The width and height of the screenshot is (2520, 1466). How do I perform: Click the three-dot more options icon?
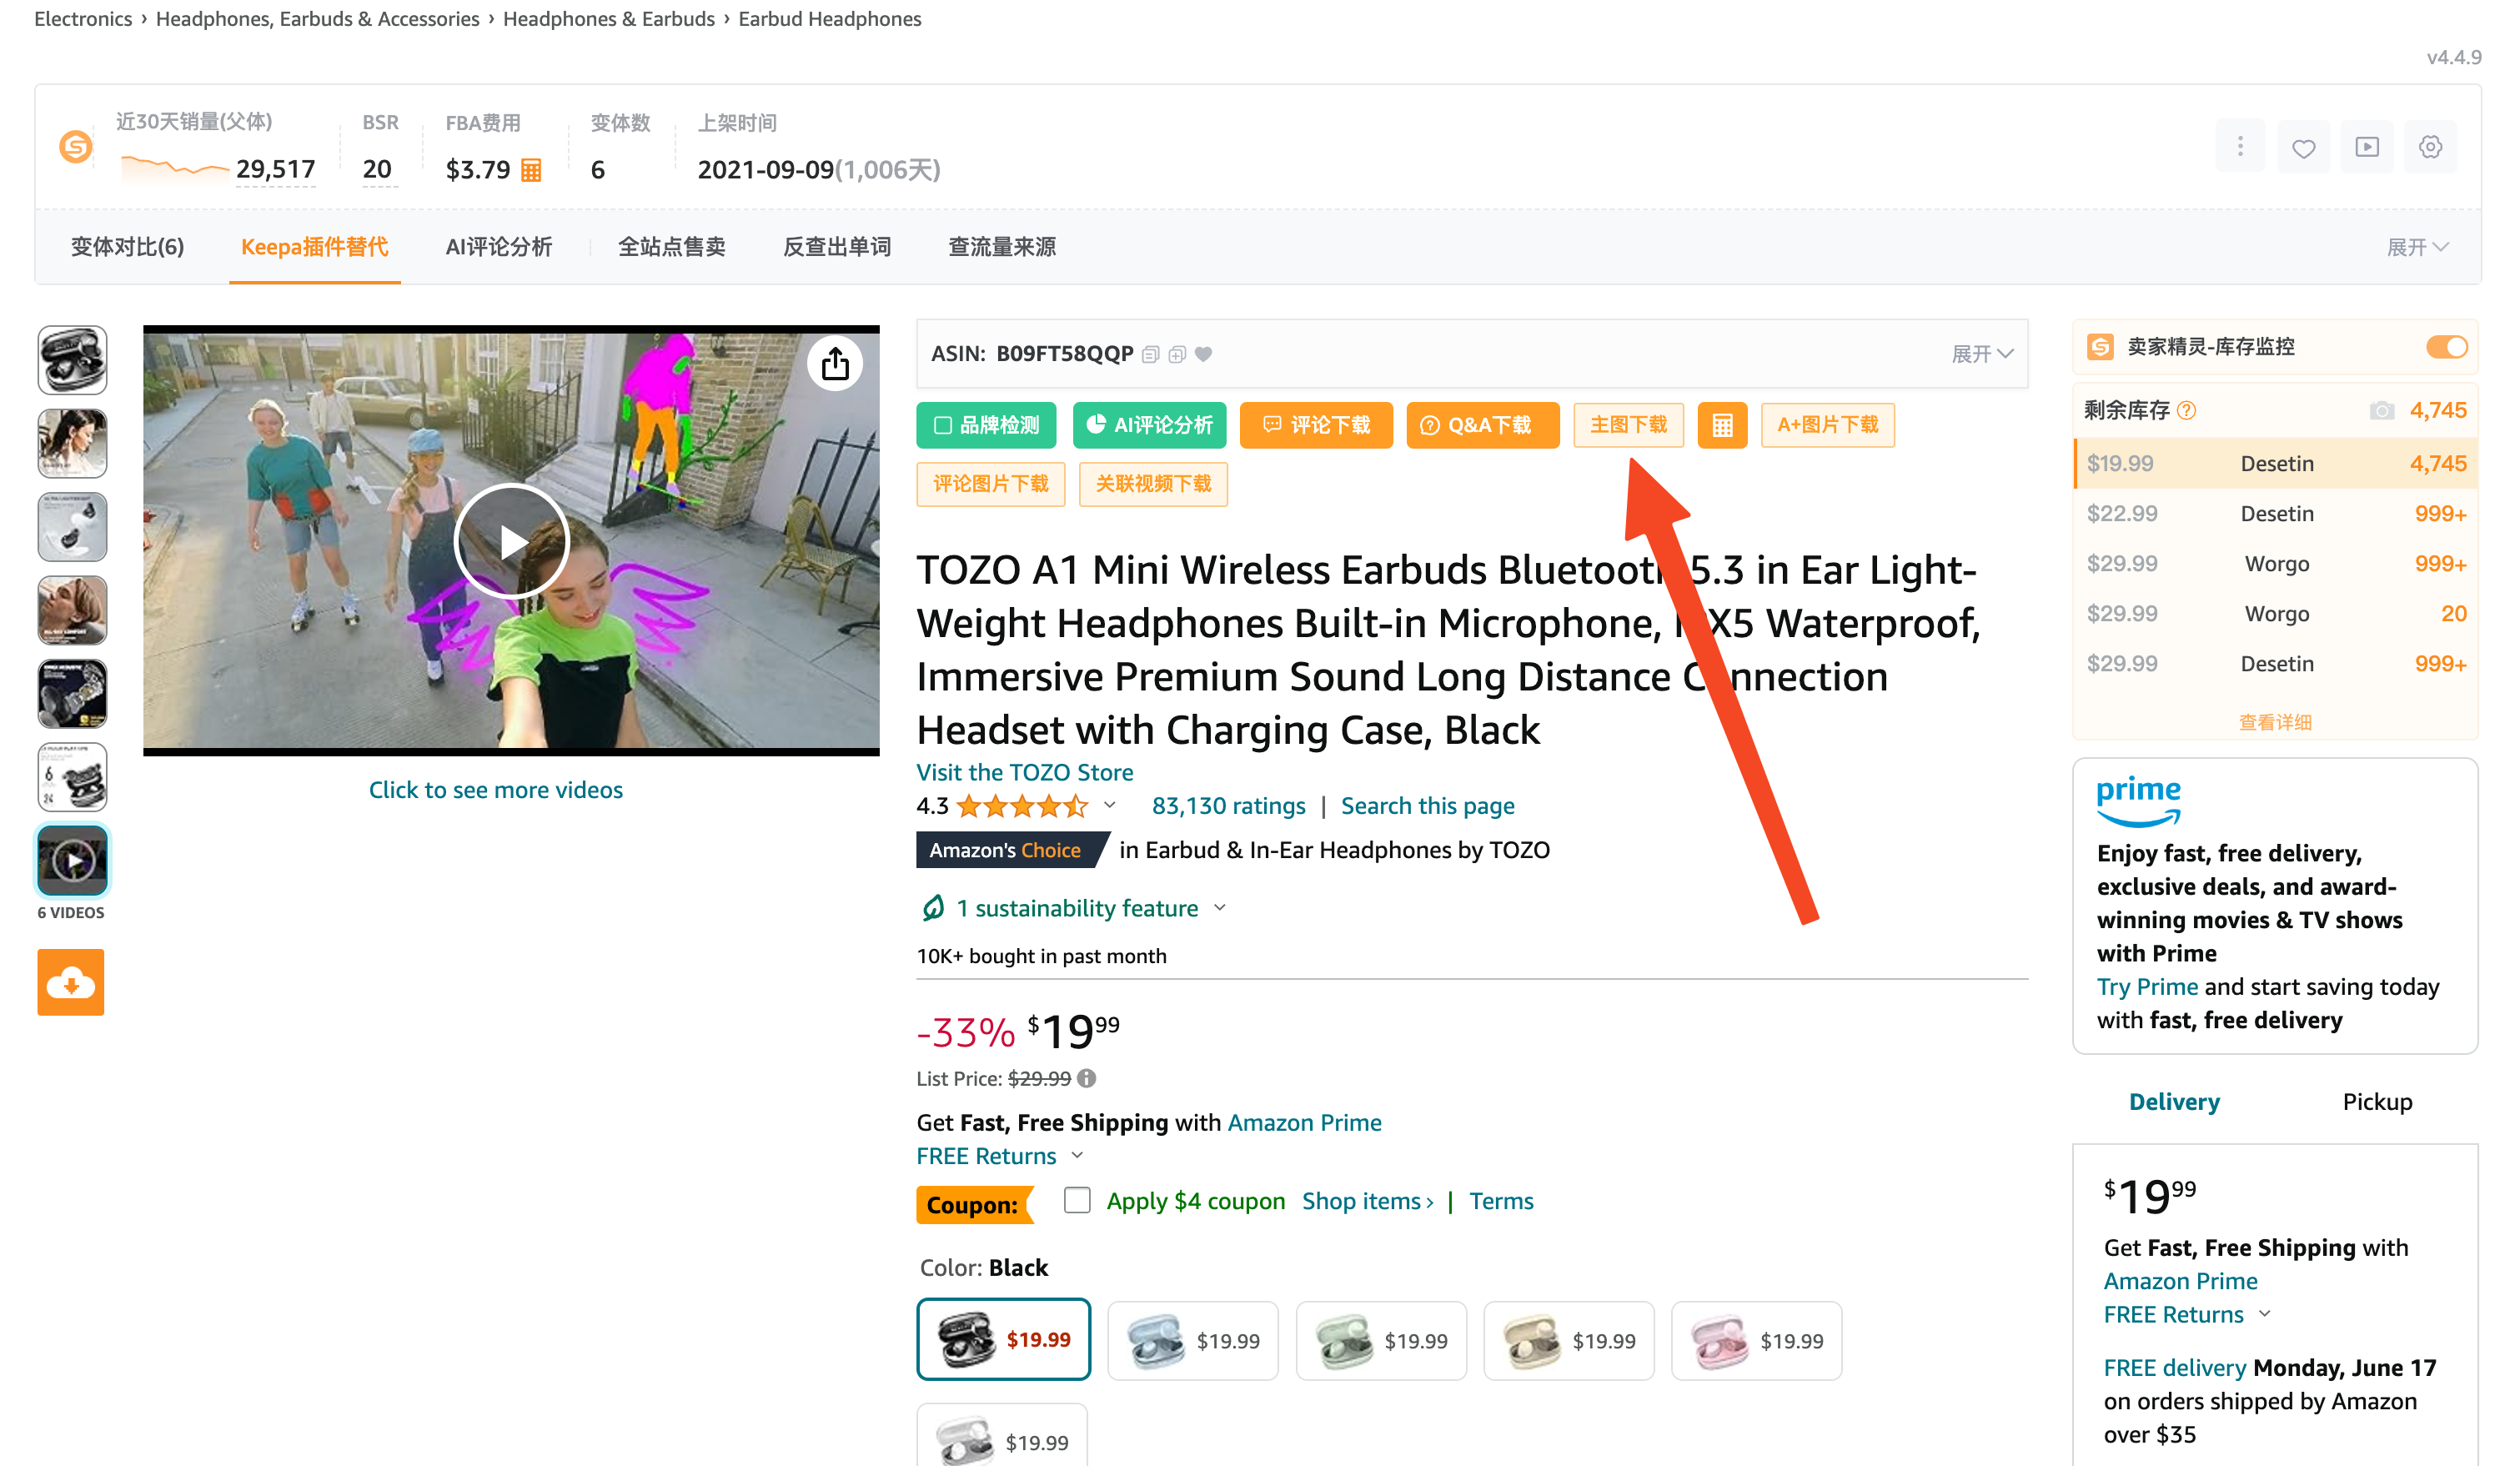2240,147
